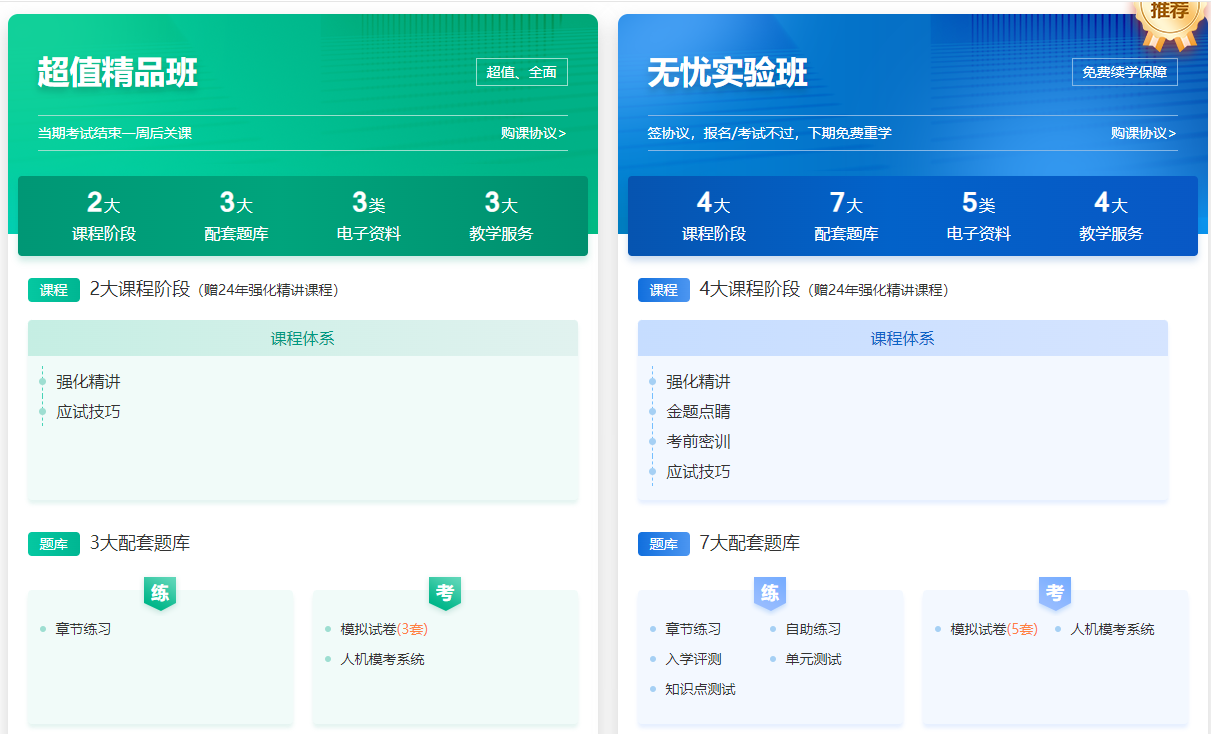Select the blue 课程体系 header tab
This screenshot has height=734, width=1211.
(x=903, y=338)
